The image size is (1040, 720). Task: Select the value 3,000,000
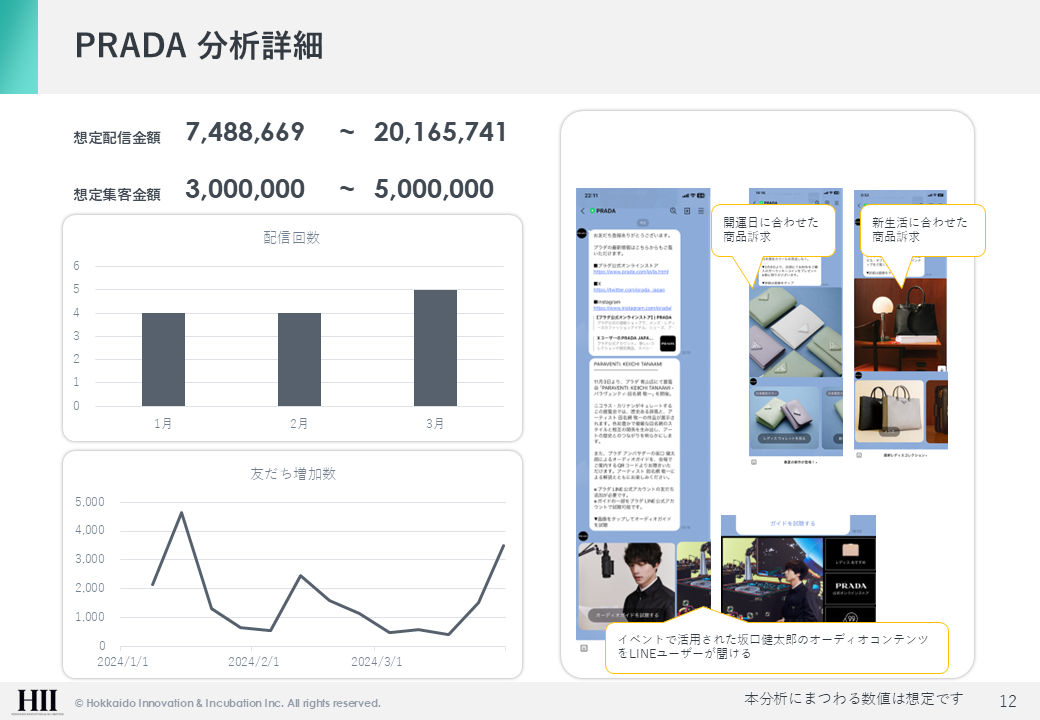[x=245, y=189]
